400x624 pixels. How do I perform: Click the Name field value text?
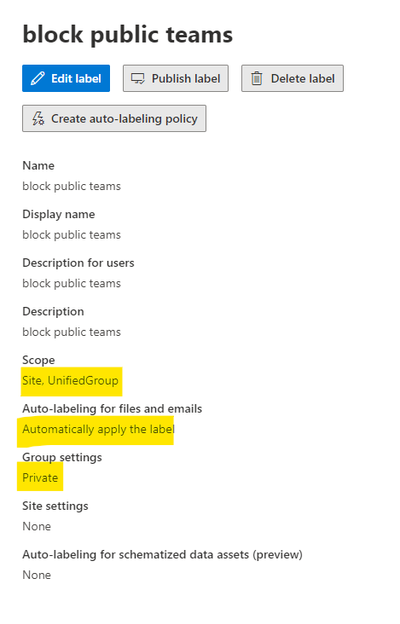pos(72,186)
